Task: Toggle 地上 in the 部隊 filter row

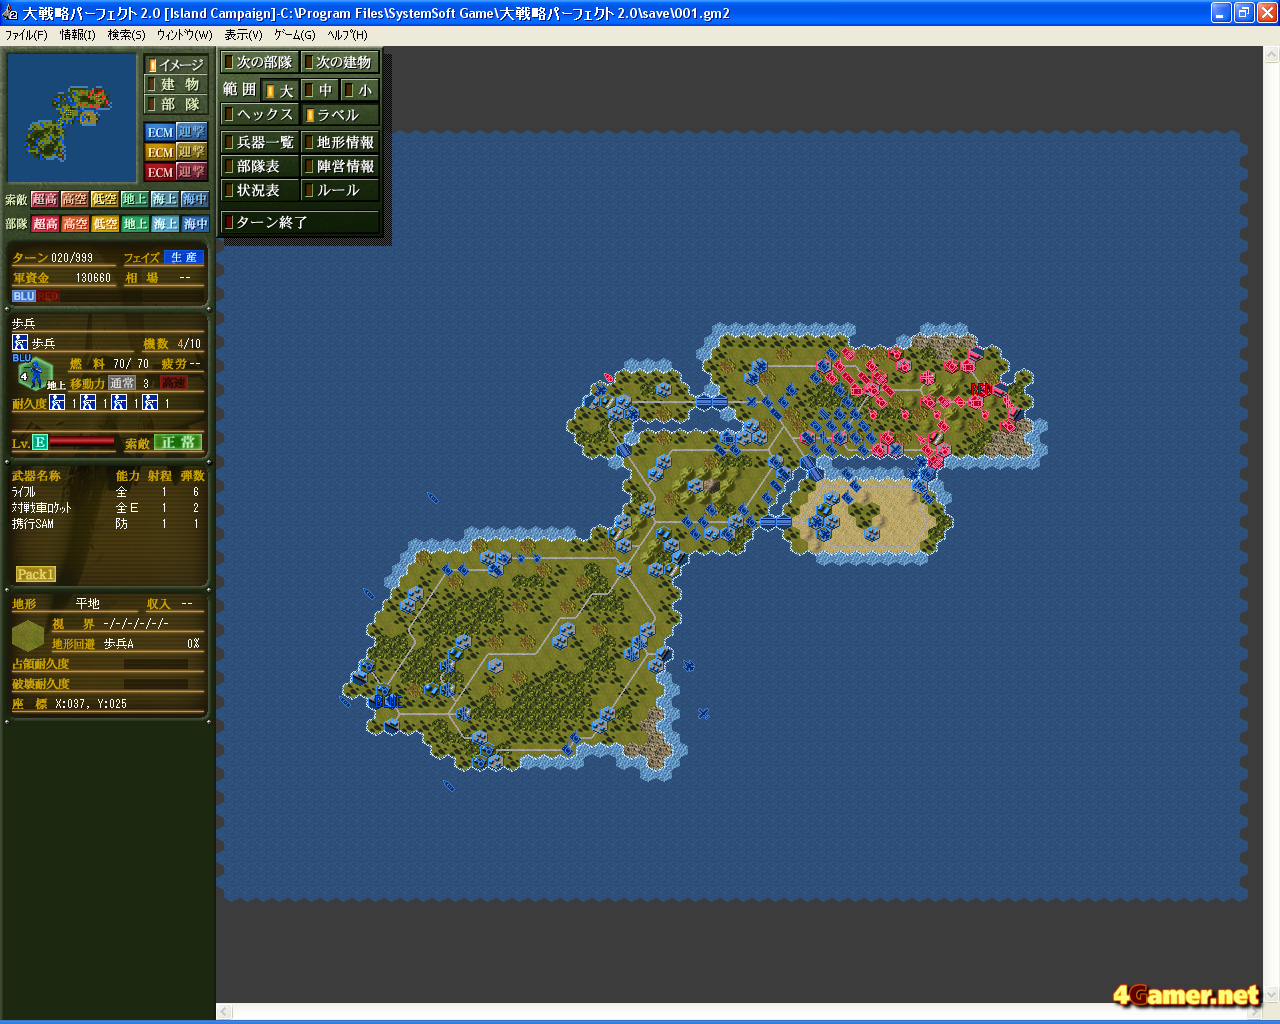Action: click(x=135, y=224)
